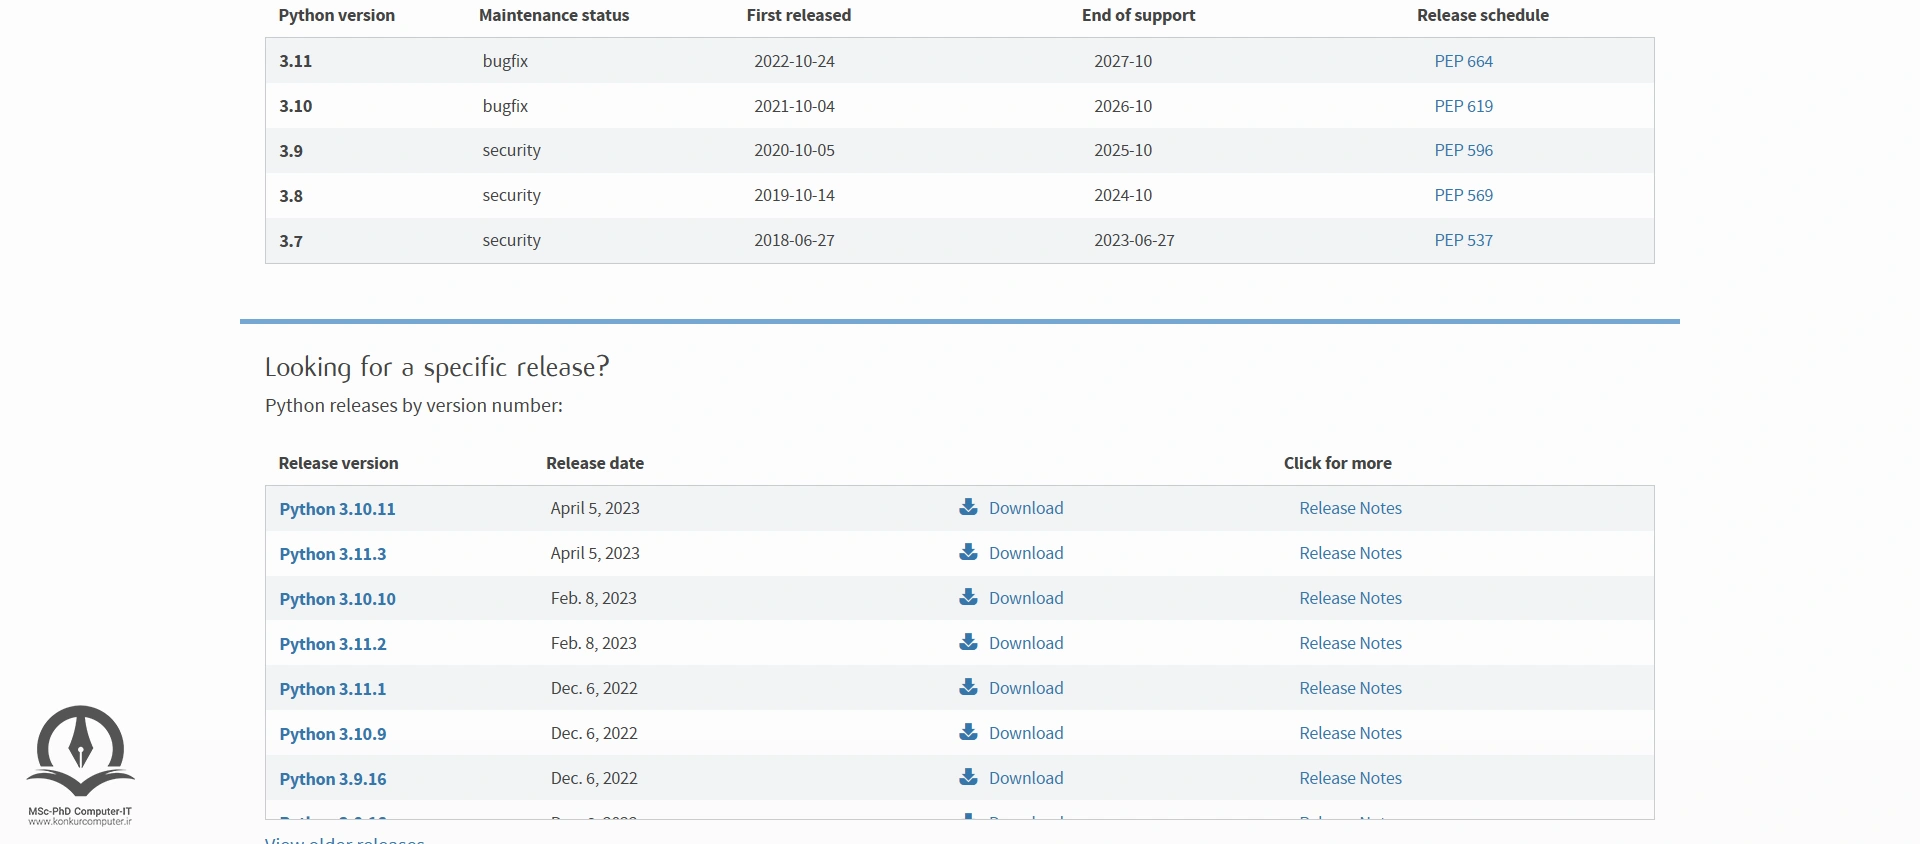Screen dimensions: 1920x844
Task: Click download icon for Python 3.10.9
Action: (968, 732)
